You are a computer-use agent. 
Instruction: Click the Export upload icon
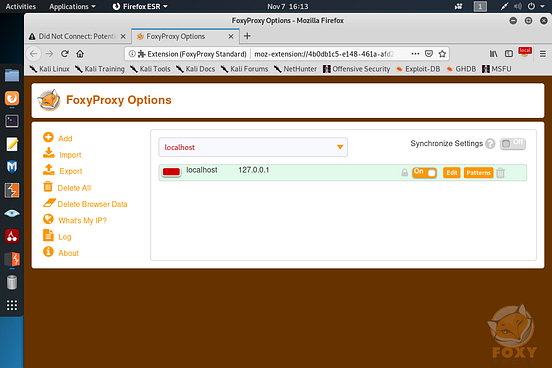pyautogui.click(x=49, y=169)
